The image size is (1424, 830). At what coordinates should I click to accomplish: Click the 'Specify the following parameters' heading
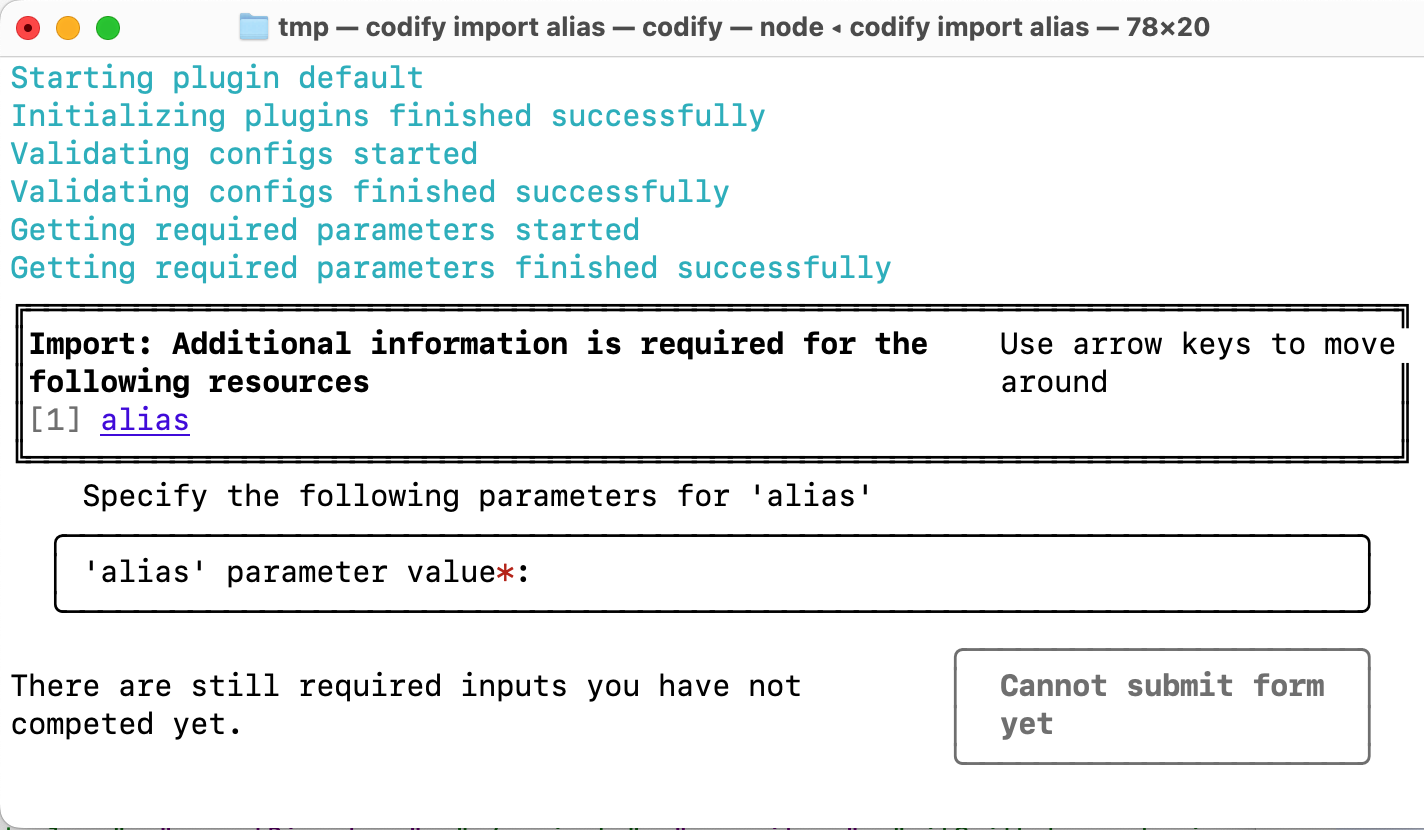(x=477, y=496)
